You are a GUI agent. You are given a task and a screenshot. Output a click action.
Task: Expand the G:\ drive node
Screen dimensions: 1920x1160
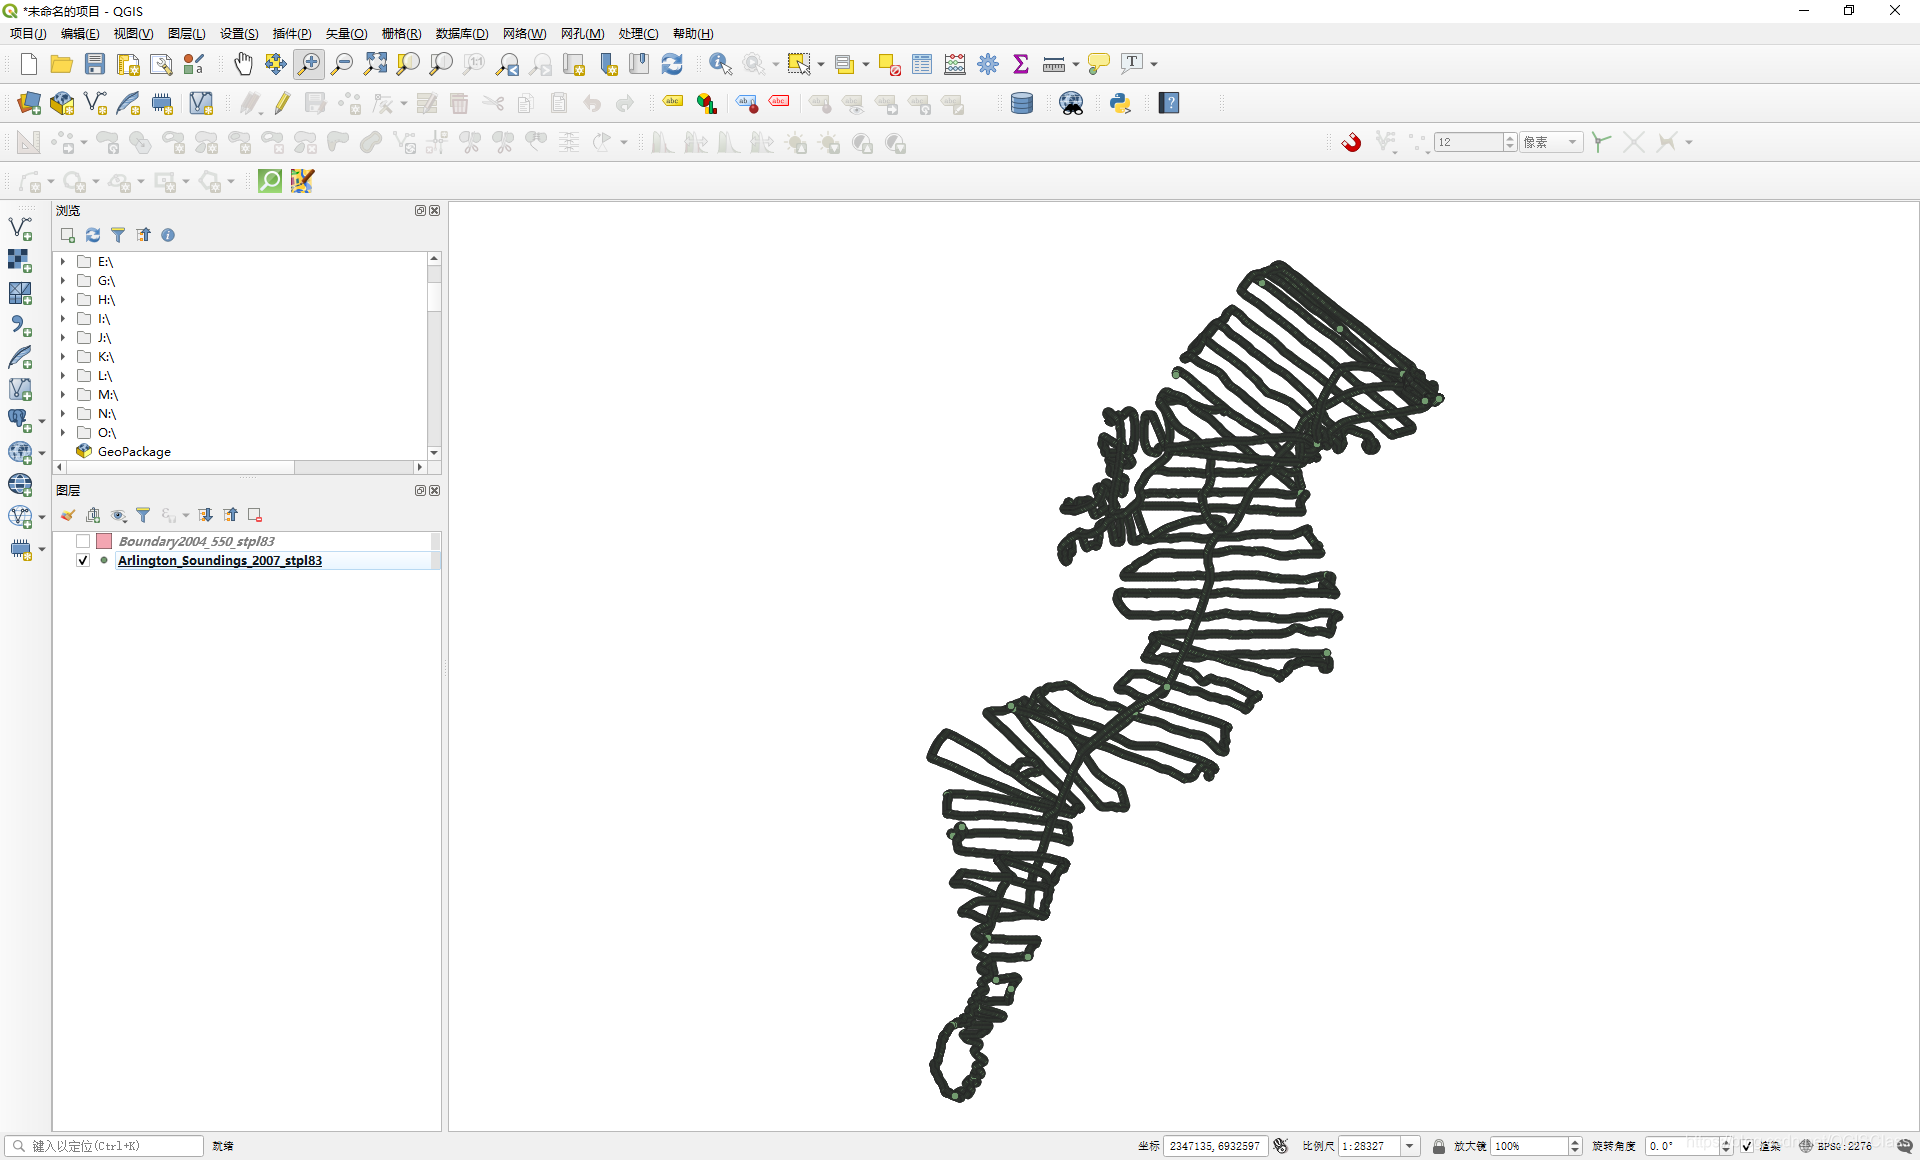pos(62,281)
